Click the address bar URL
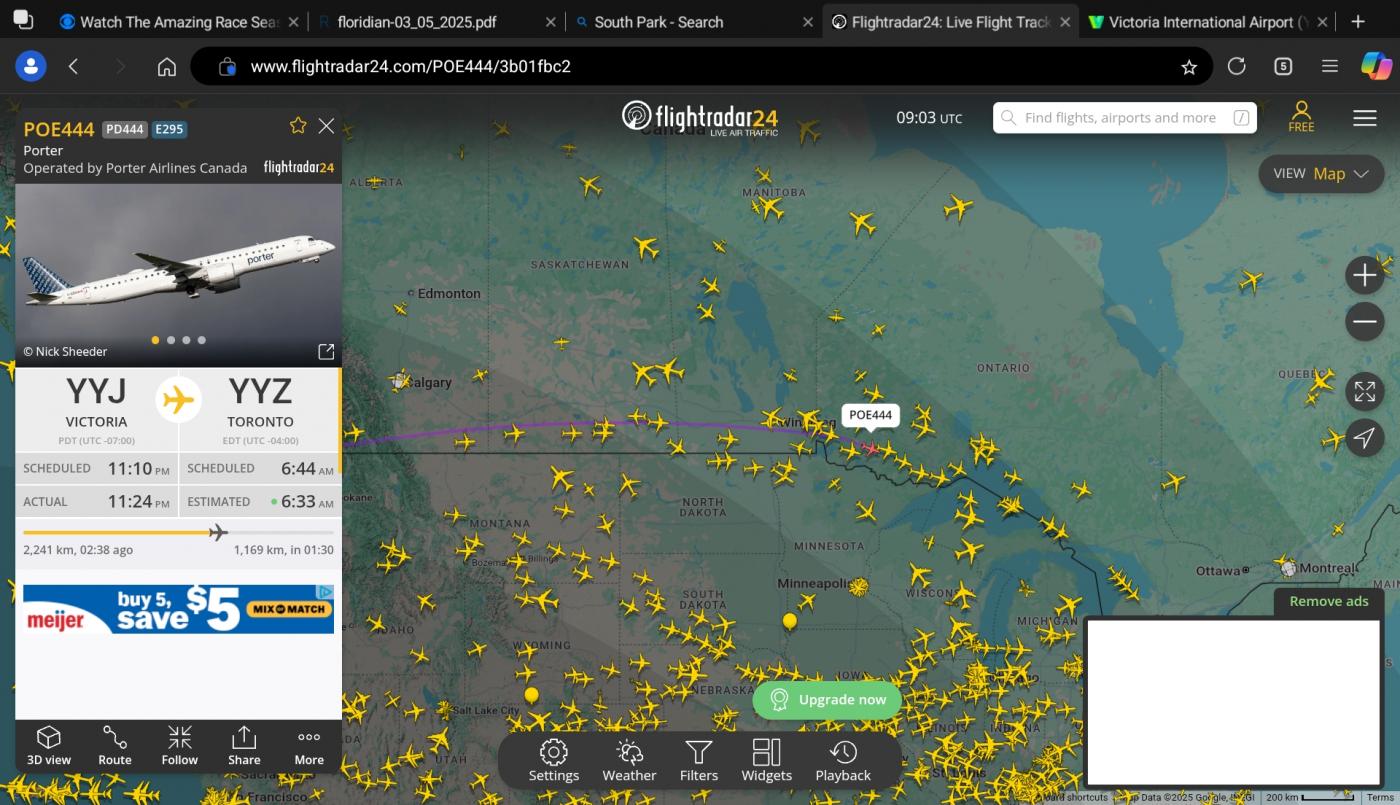The width and height of the screenshot is (1400, 805). pos(411,67)
